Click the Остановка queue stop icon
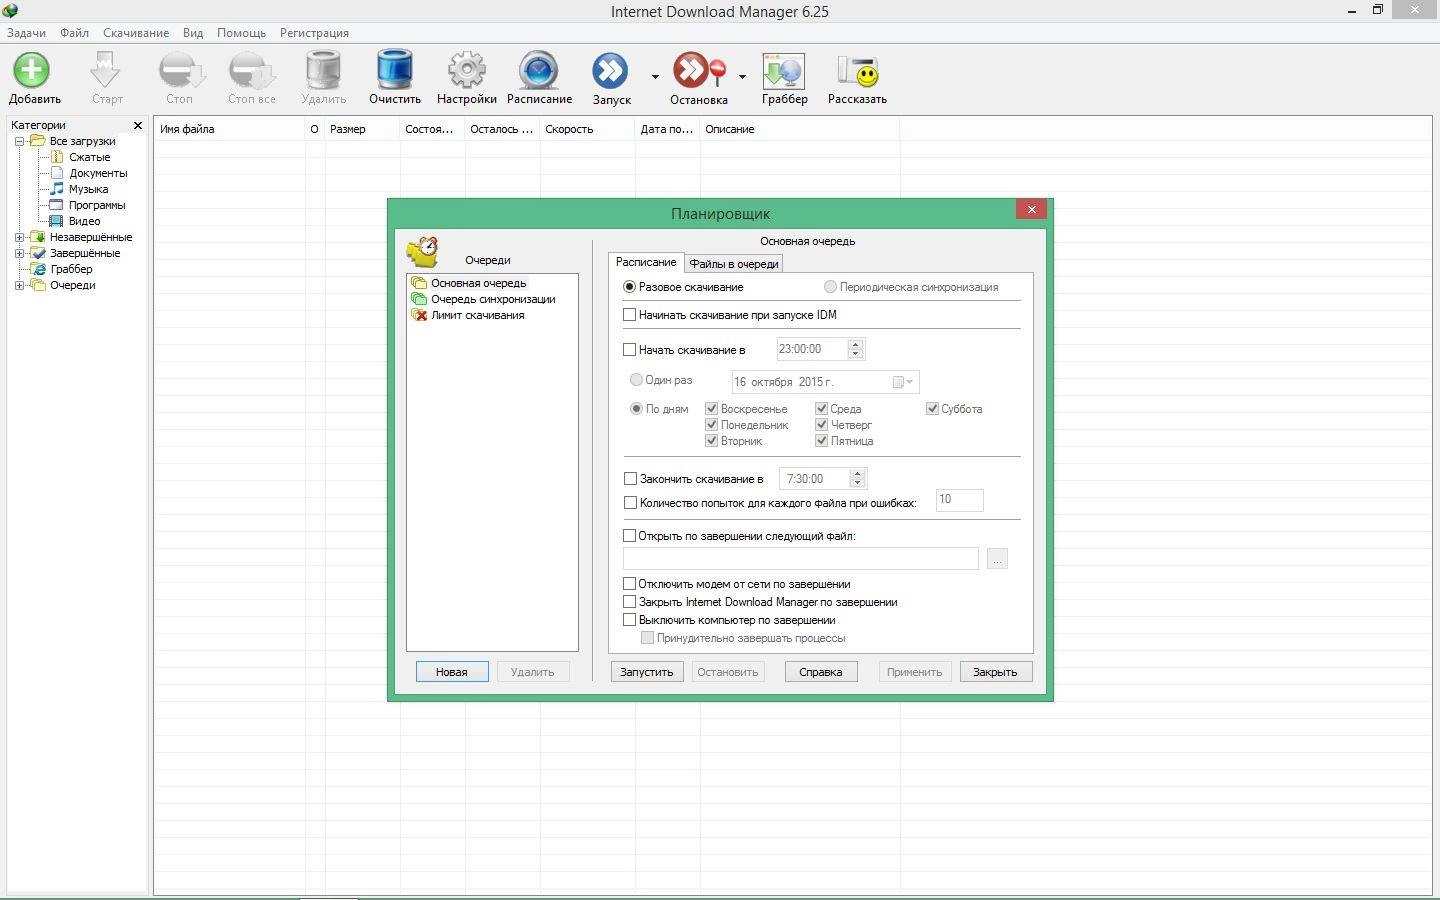1440x900 pixels. click(699, 71)
